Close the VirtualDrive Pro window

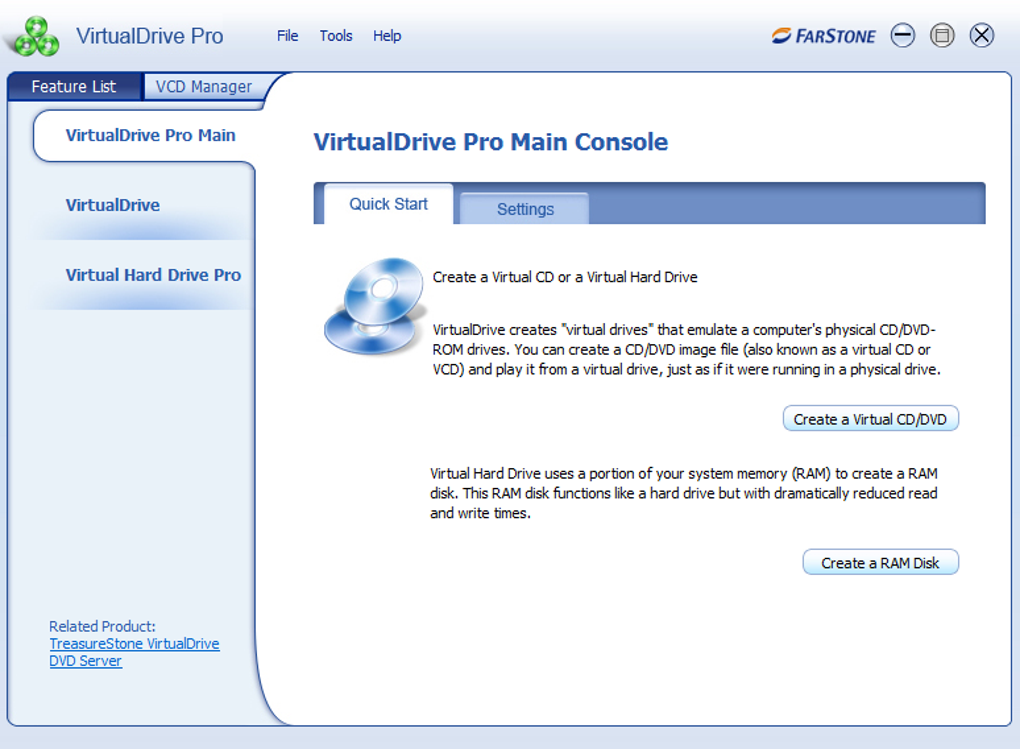point(982,35)
